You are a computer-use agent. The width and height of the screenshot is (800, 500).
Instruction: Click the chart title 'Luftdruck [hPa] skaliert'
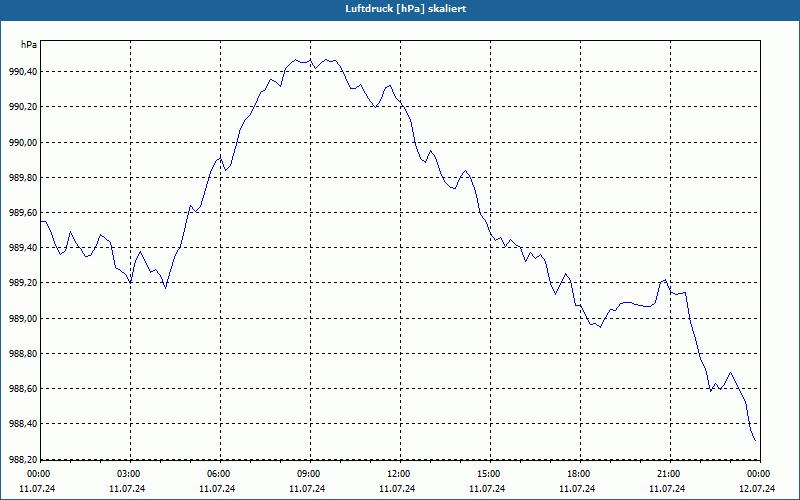click(x=406, y=9)
